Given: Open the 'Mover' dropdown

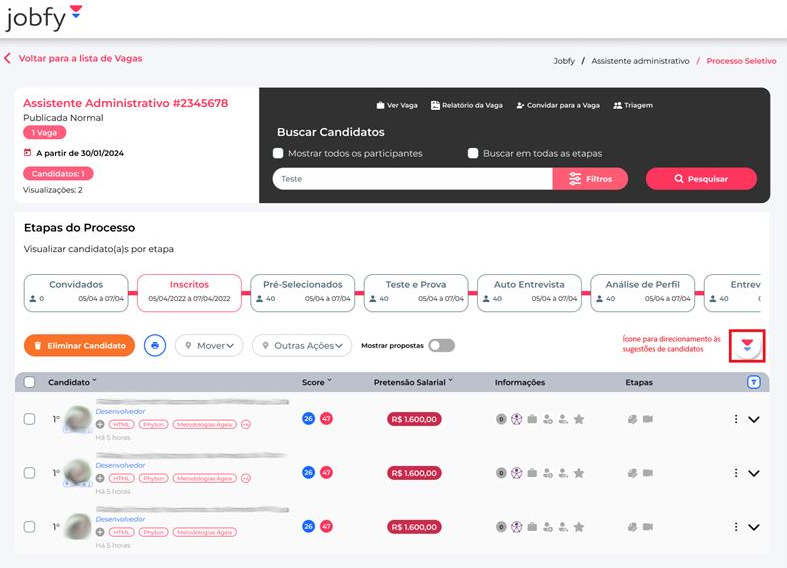Looking at the screenshot, I should pos(210,345).
